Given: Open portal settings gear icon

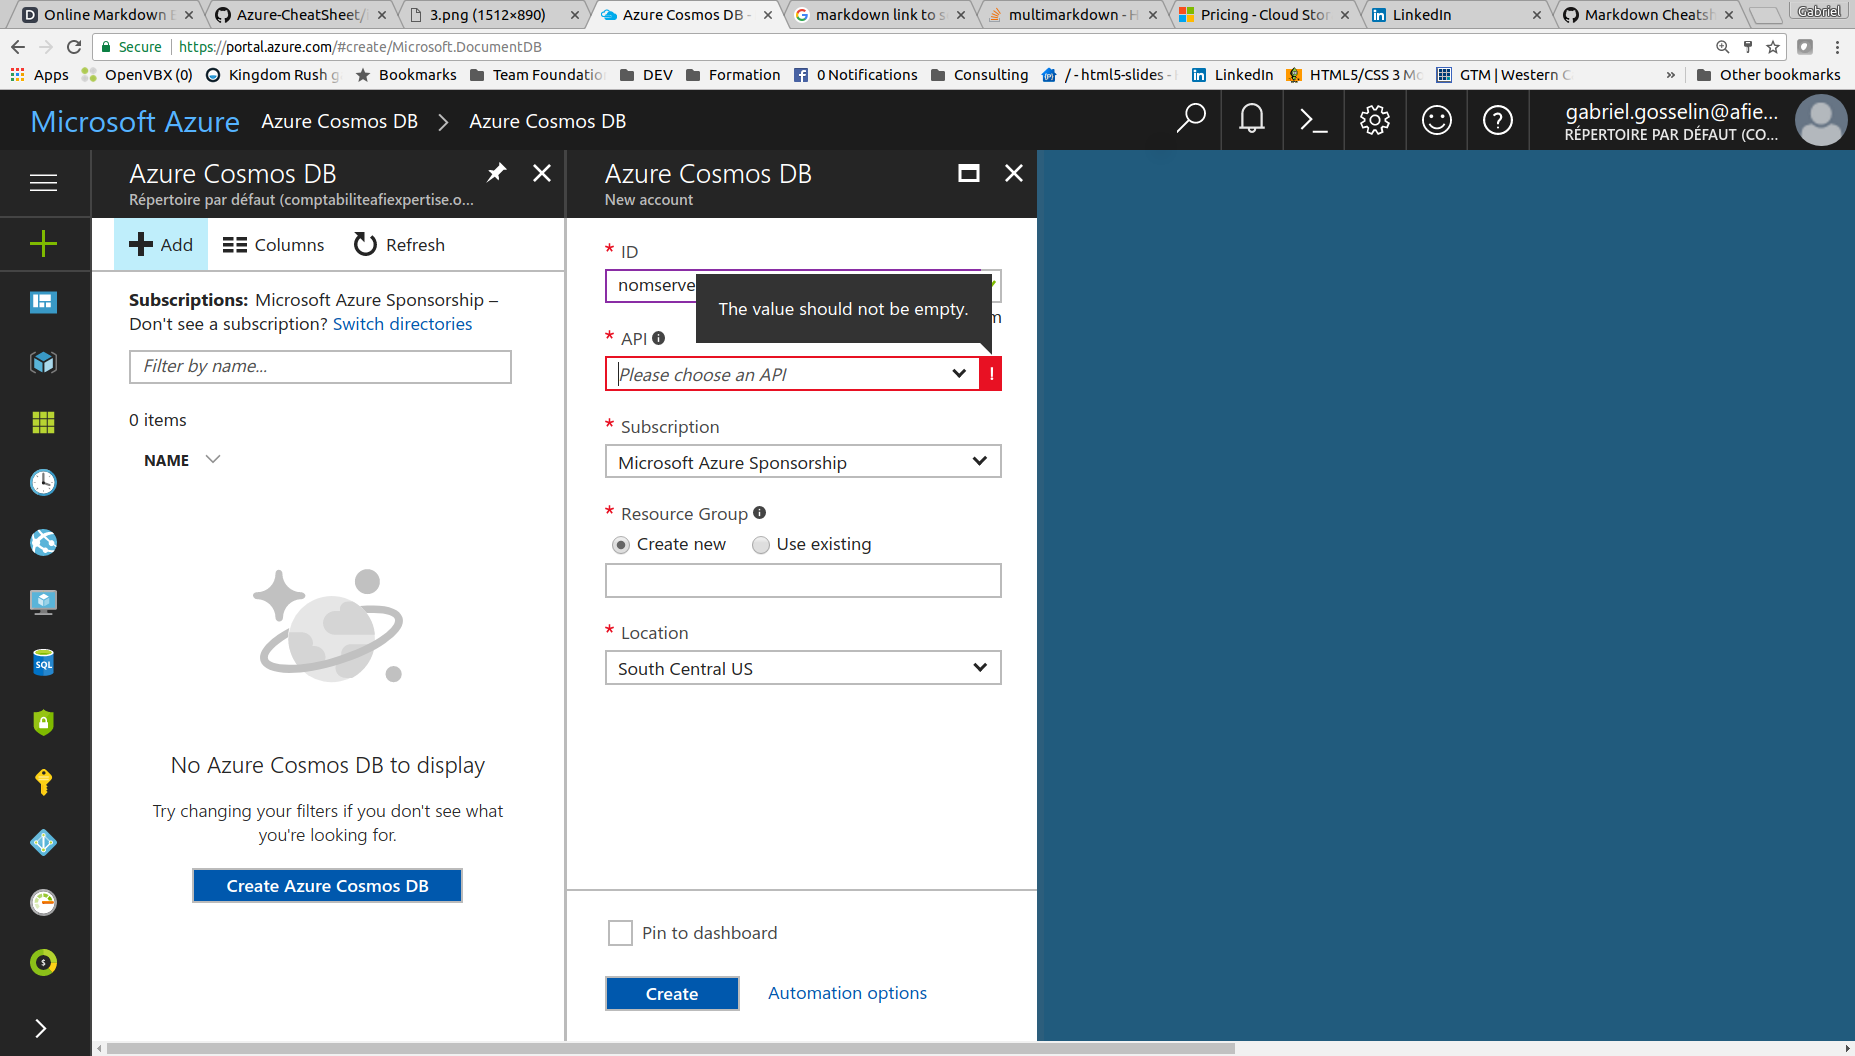Looking at the screenshot, I should pyautogui.click(x=1375, y=120).
